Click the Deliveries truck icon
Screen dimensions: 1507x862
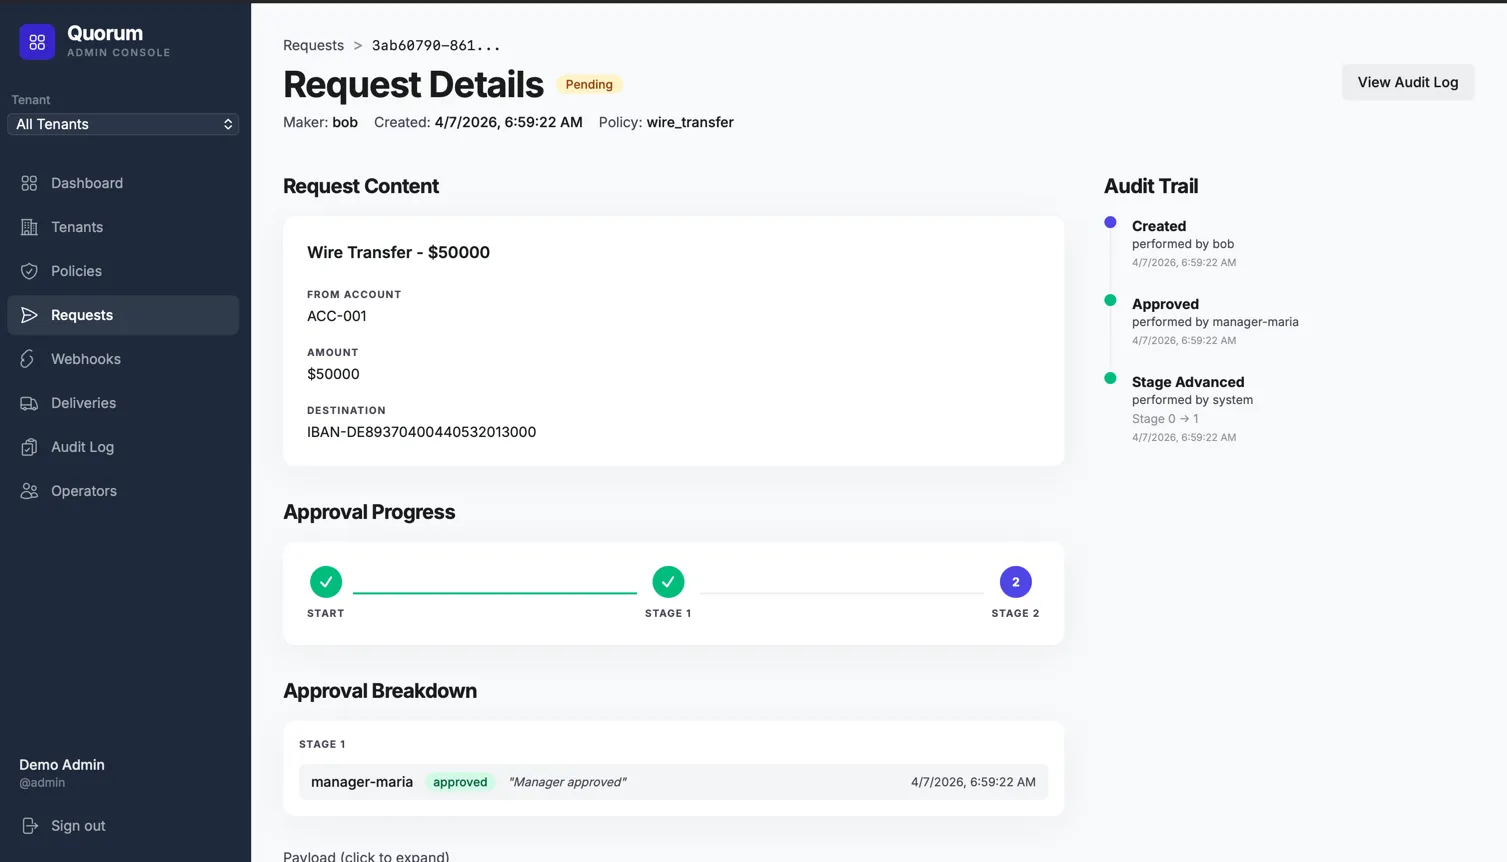(29, 403)
